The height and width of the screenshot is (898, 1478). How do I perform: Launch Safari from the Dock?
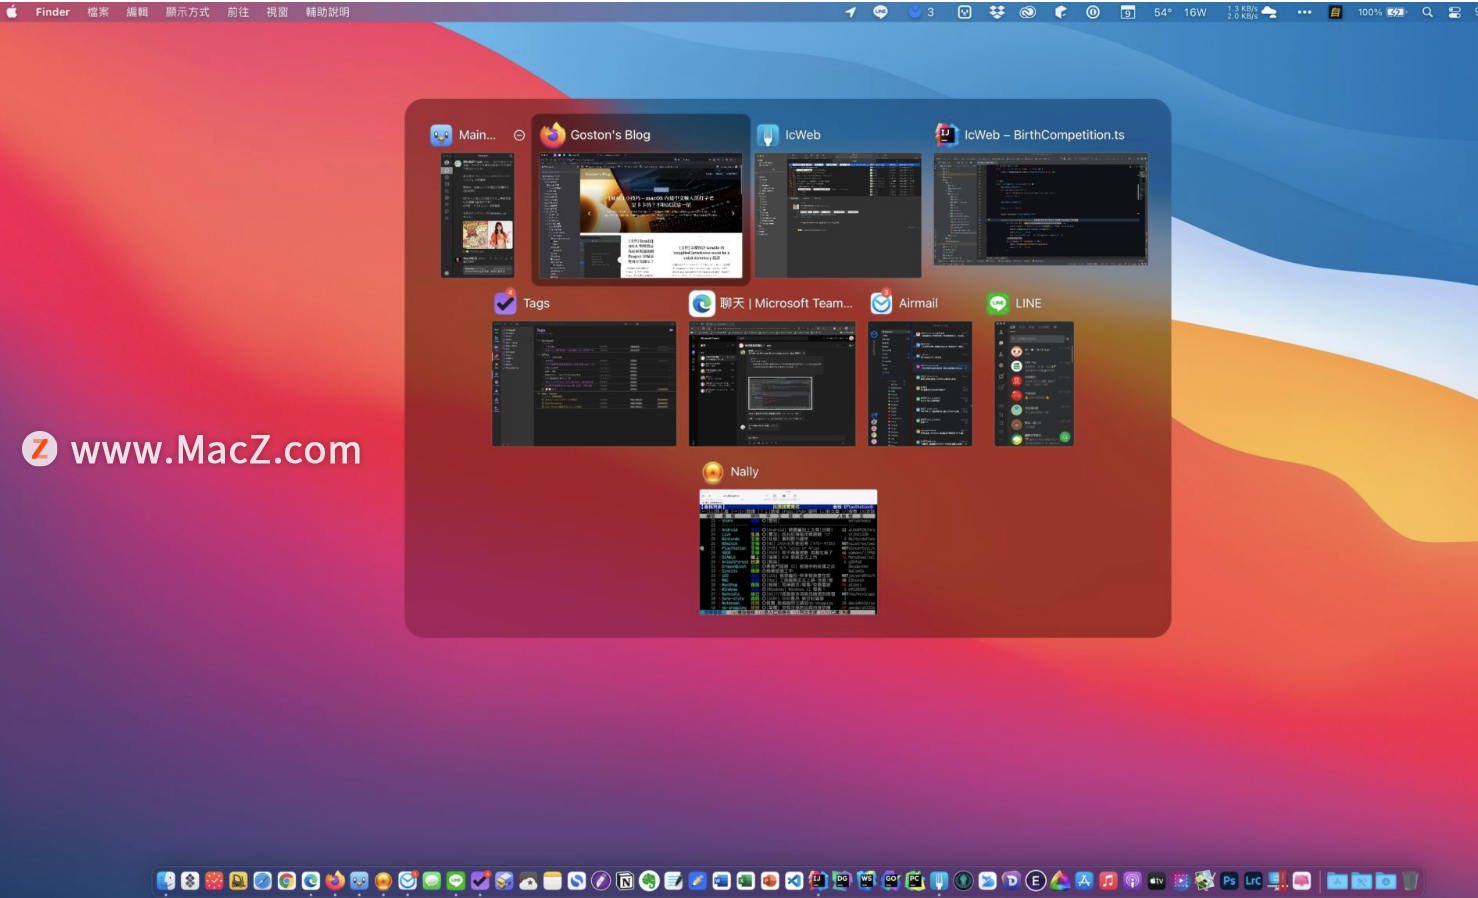point(262,881)
